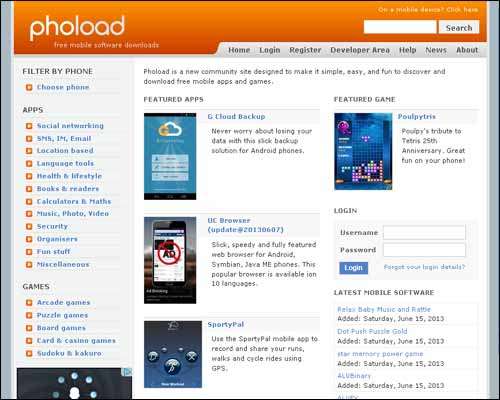Screen dimensions: 500x400
Task: Open the Forgot your login details link
Action: 424,267
